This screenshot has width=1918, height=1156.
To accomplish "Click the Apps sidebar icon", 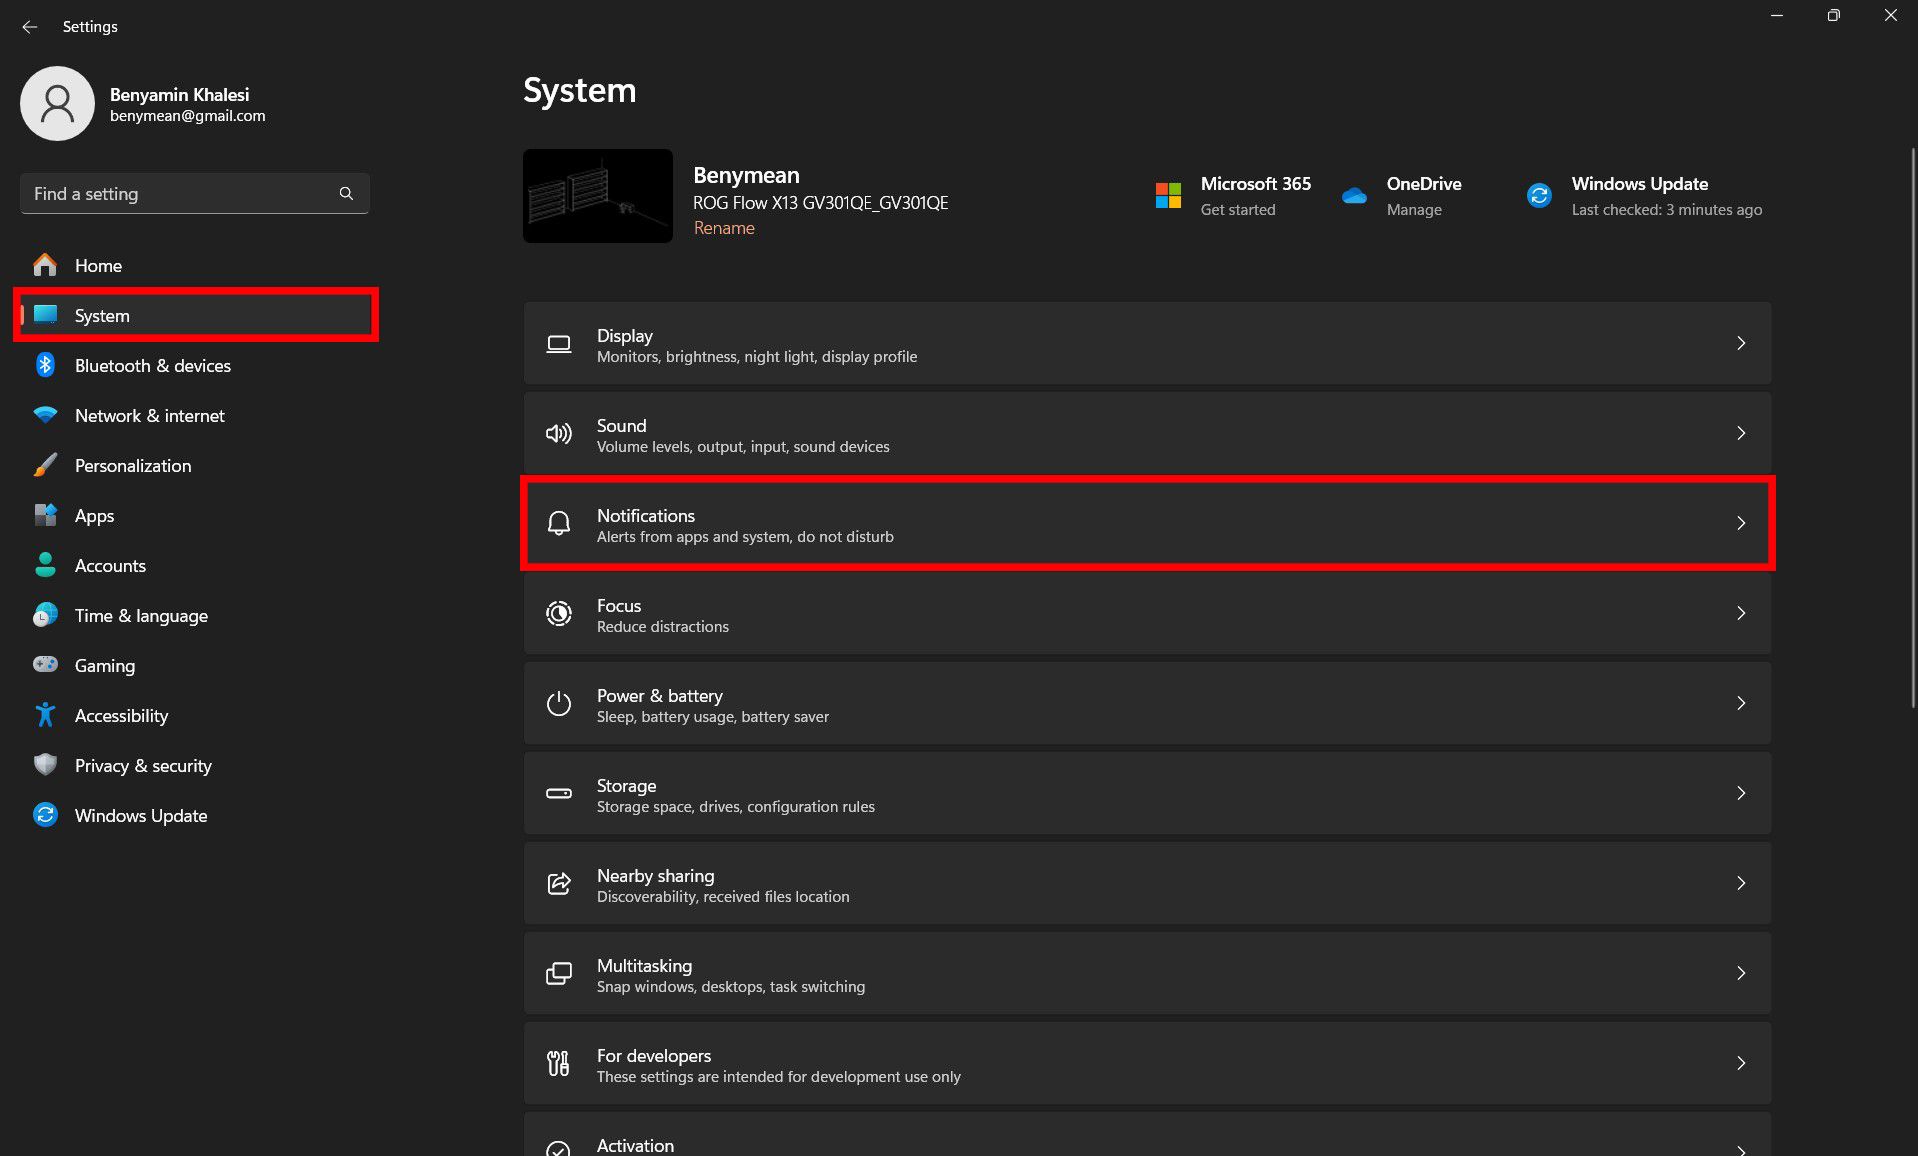I will [45, 515].
